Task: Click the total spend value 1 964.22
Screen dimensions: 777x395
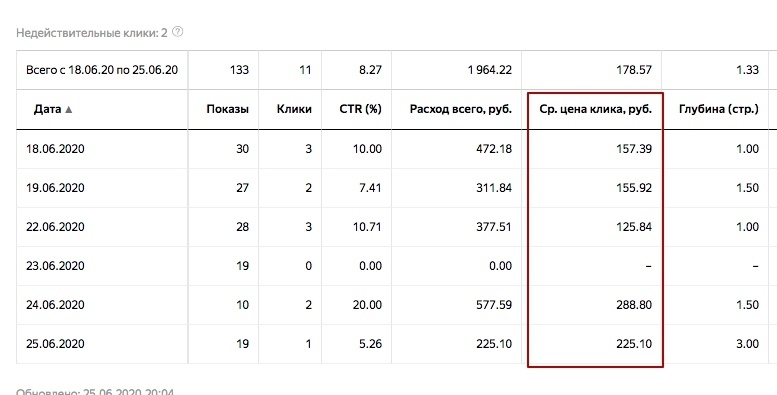Action: pos(490,70)
